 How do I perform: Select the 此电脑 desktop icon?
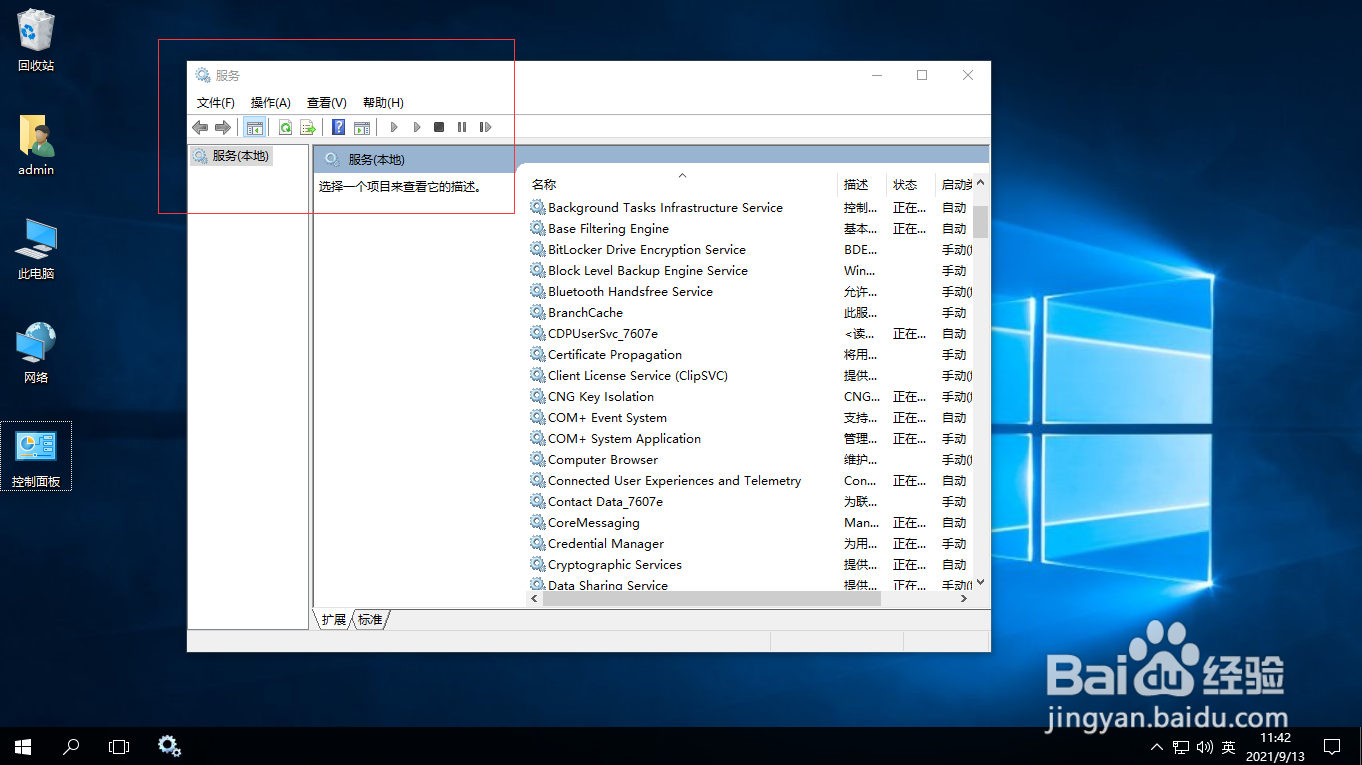tap(36, 249)
